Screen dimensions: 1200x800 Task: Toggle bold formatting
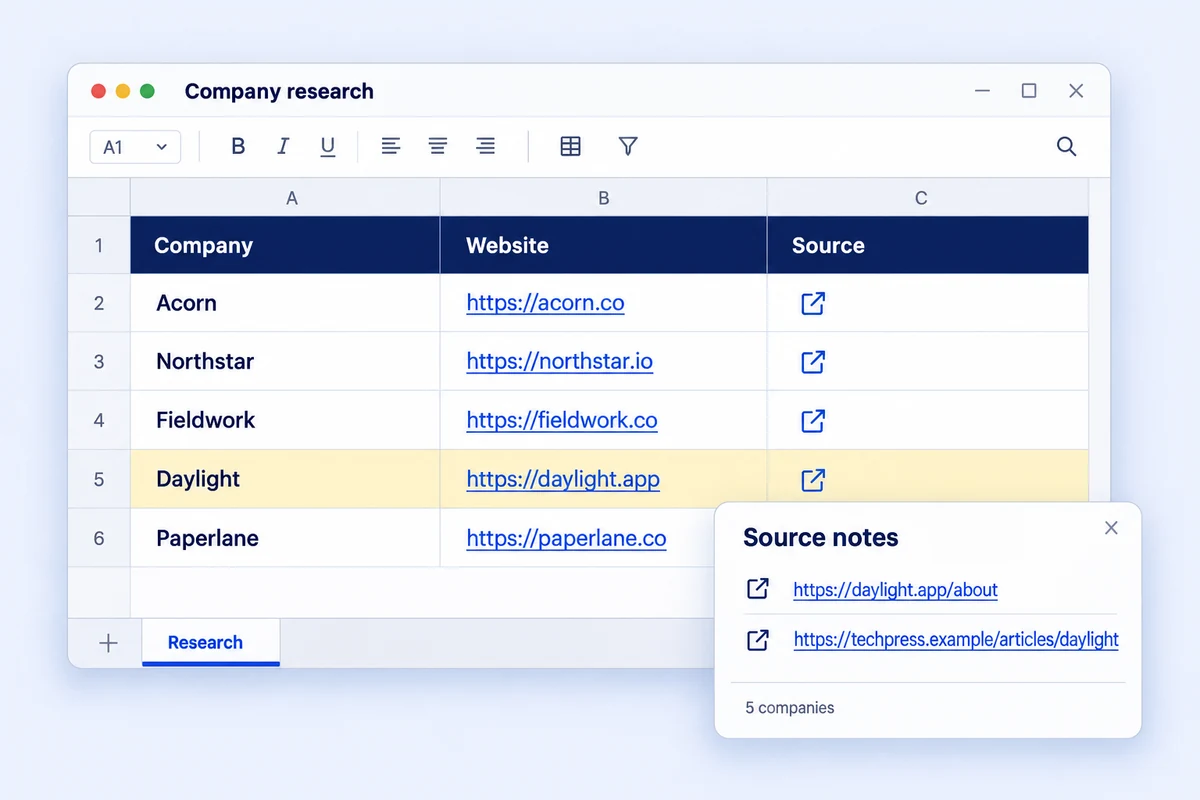[x=238, y=146]
